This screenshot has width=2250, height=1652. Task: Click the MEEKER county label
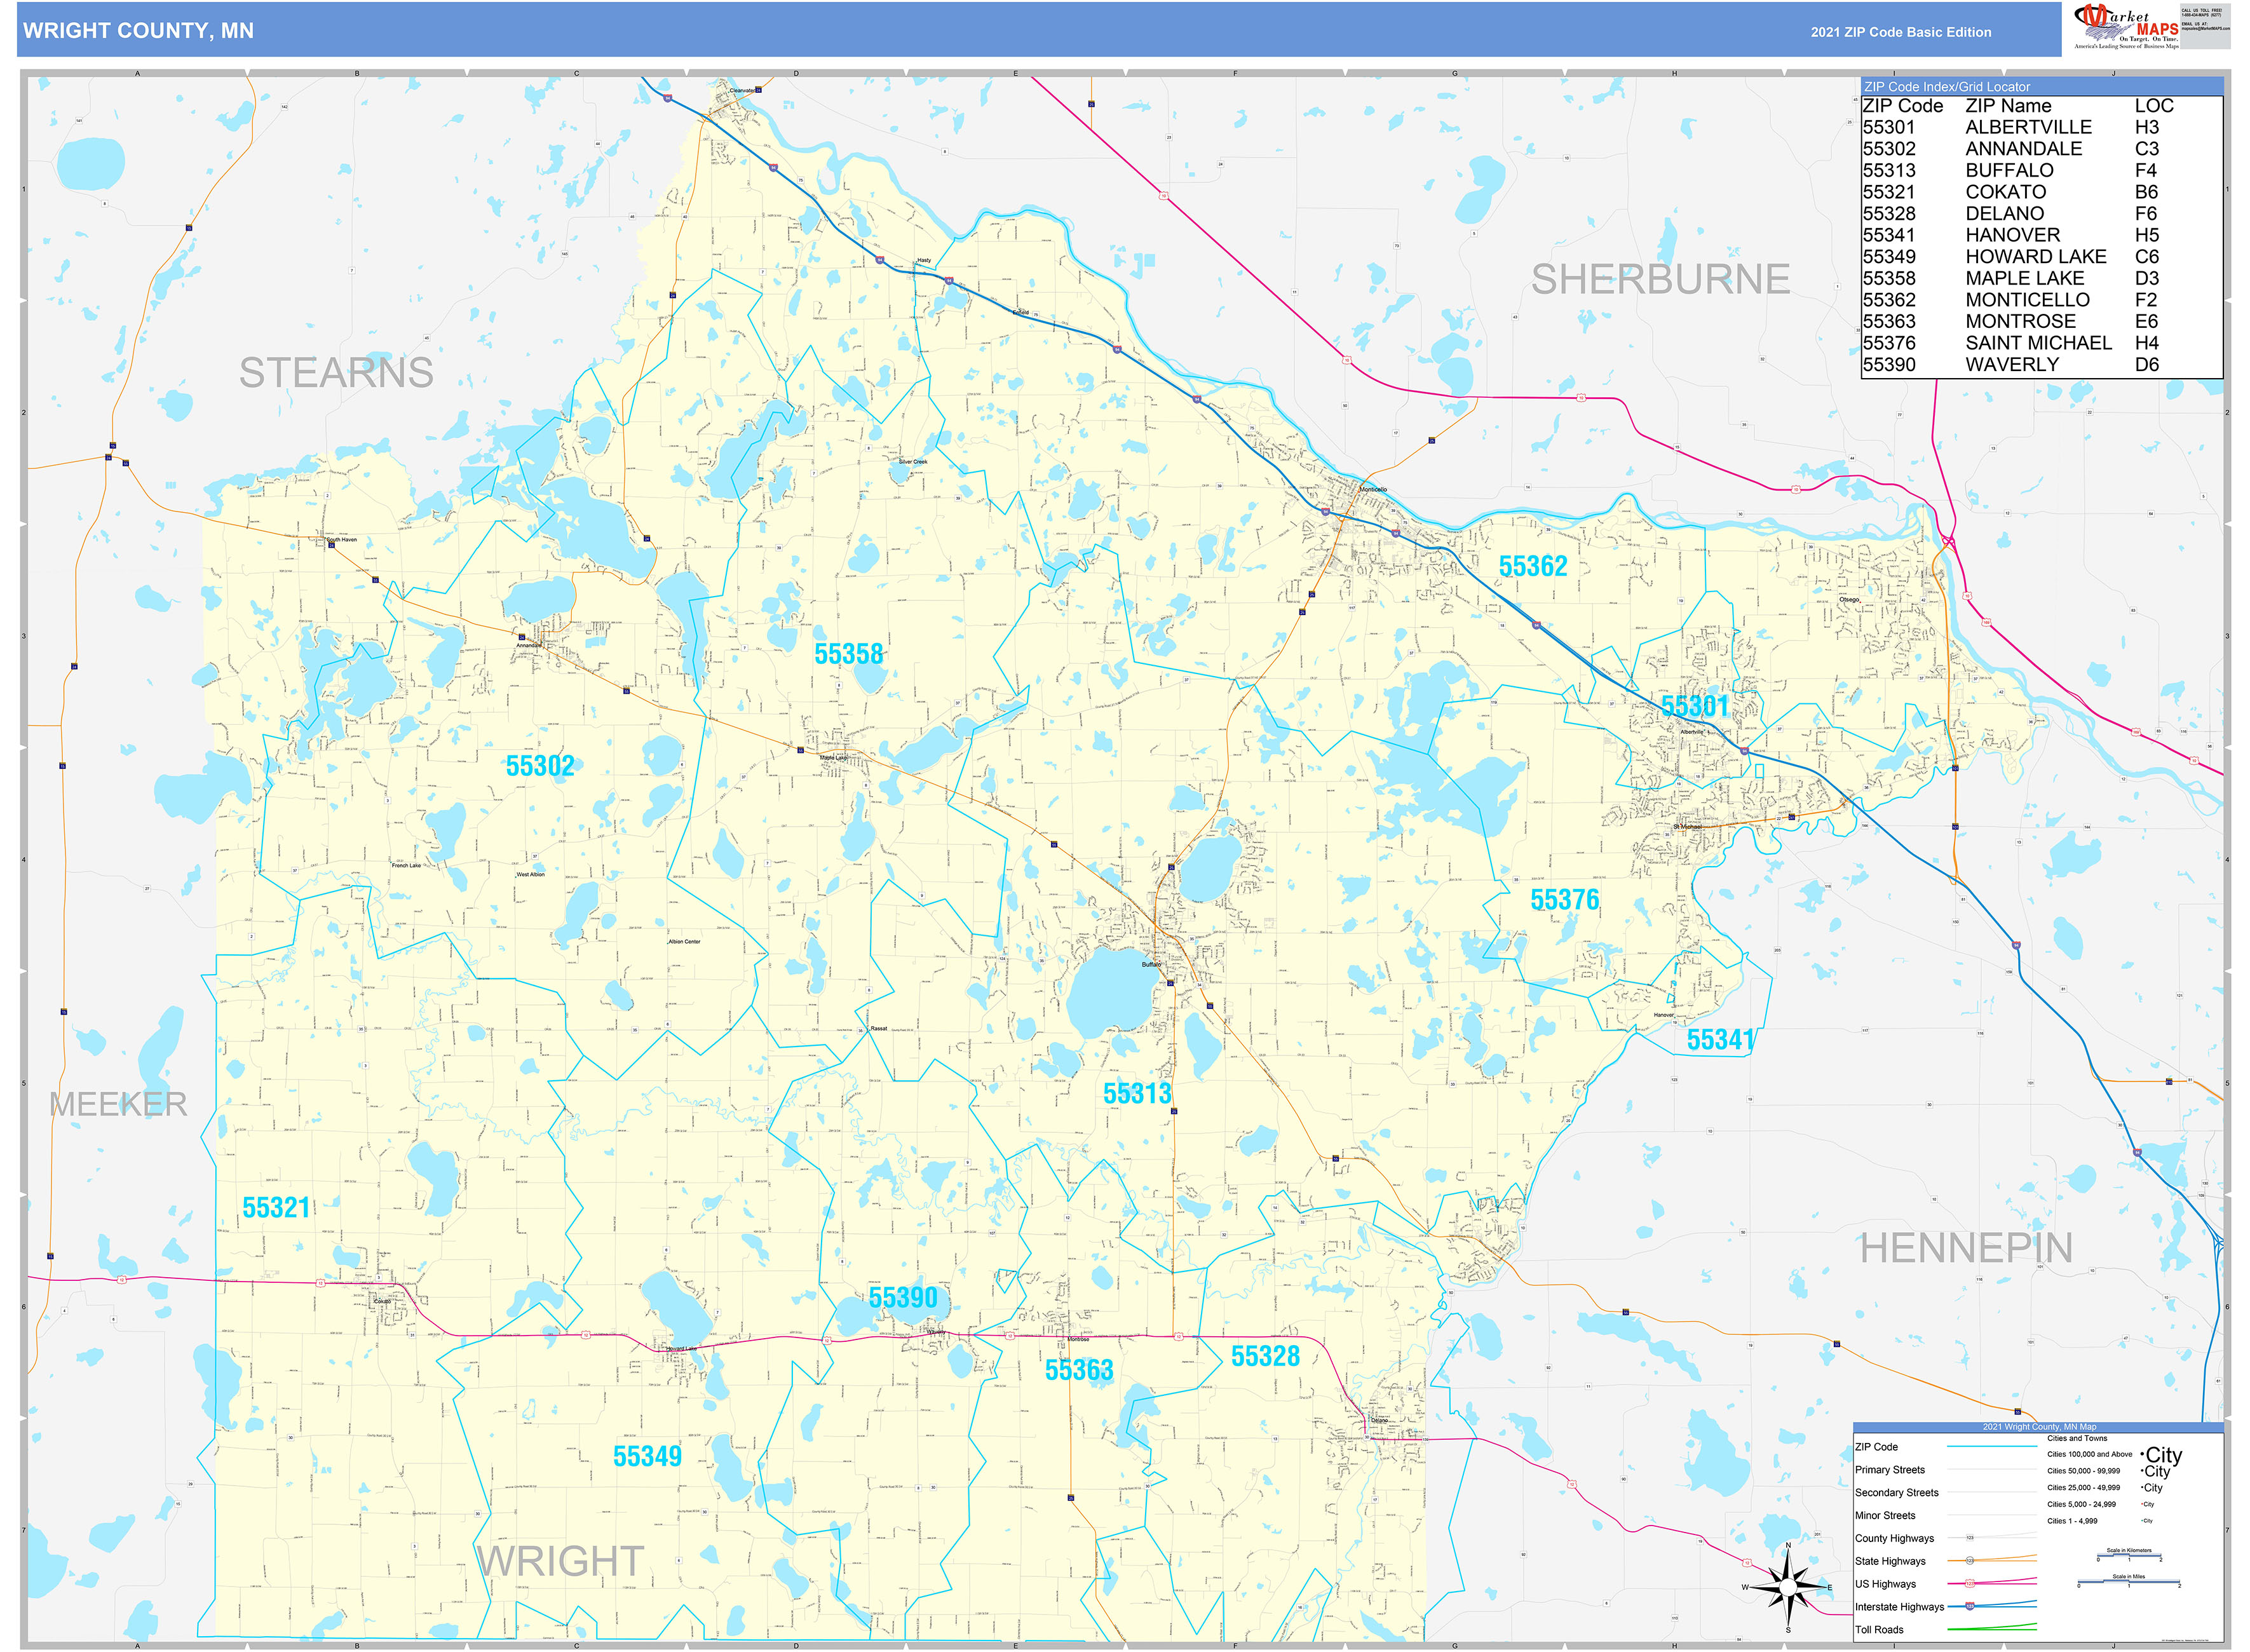pyautogui.click(x=118, y=1104)
